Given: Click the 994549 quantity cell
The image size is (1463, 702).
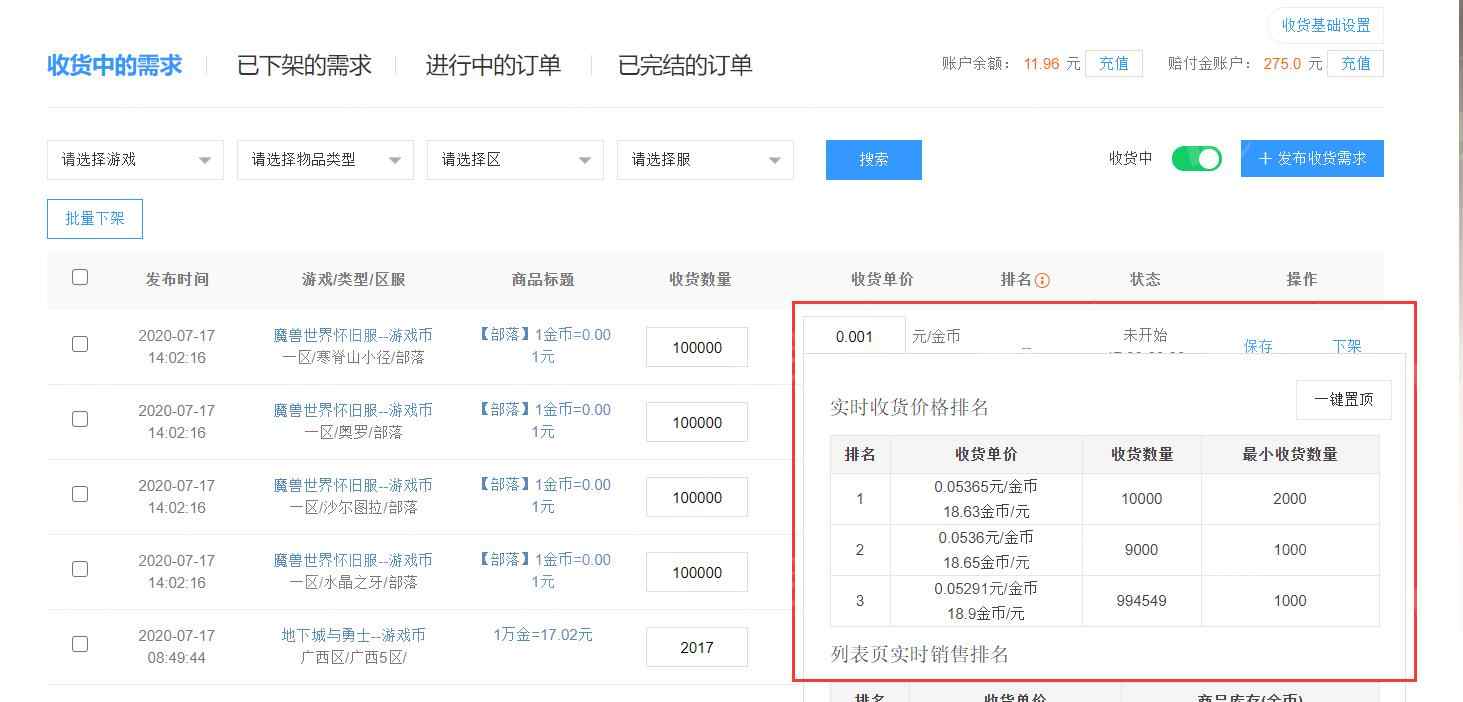Looking at the screenshot, I should 1142,601.
